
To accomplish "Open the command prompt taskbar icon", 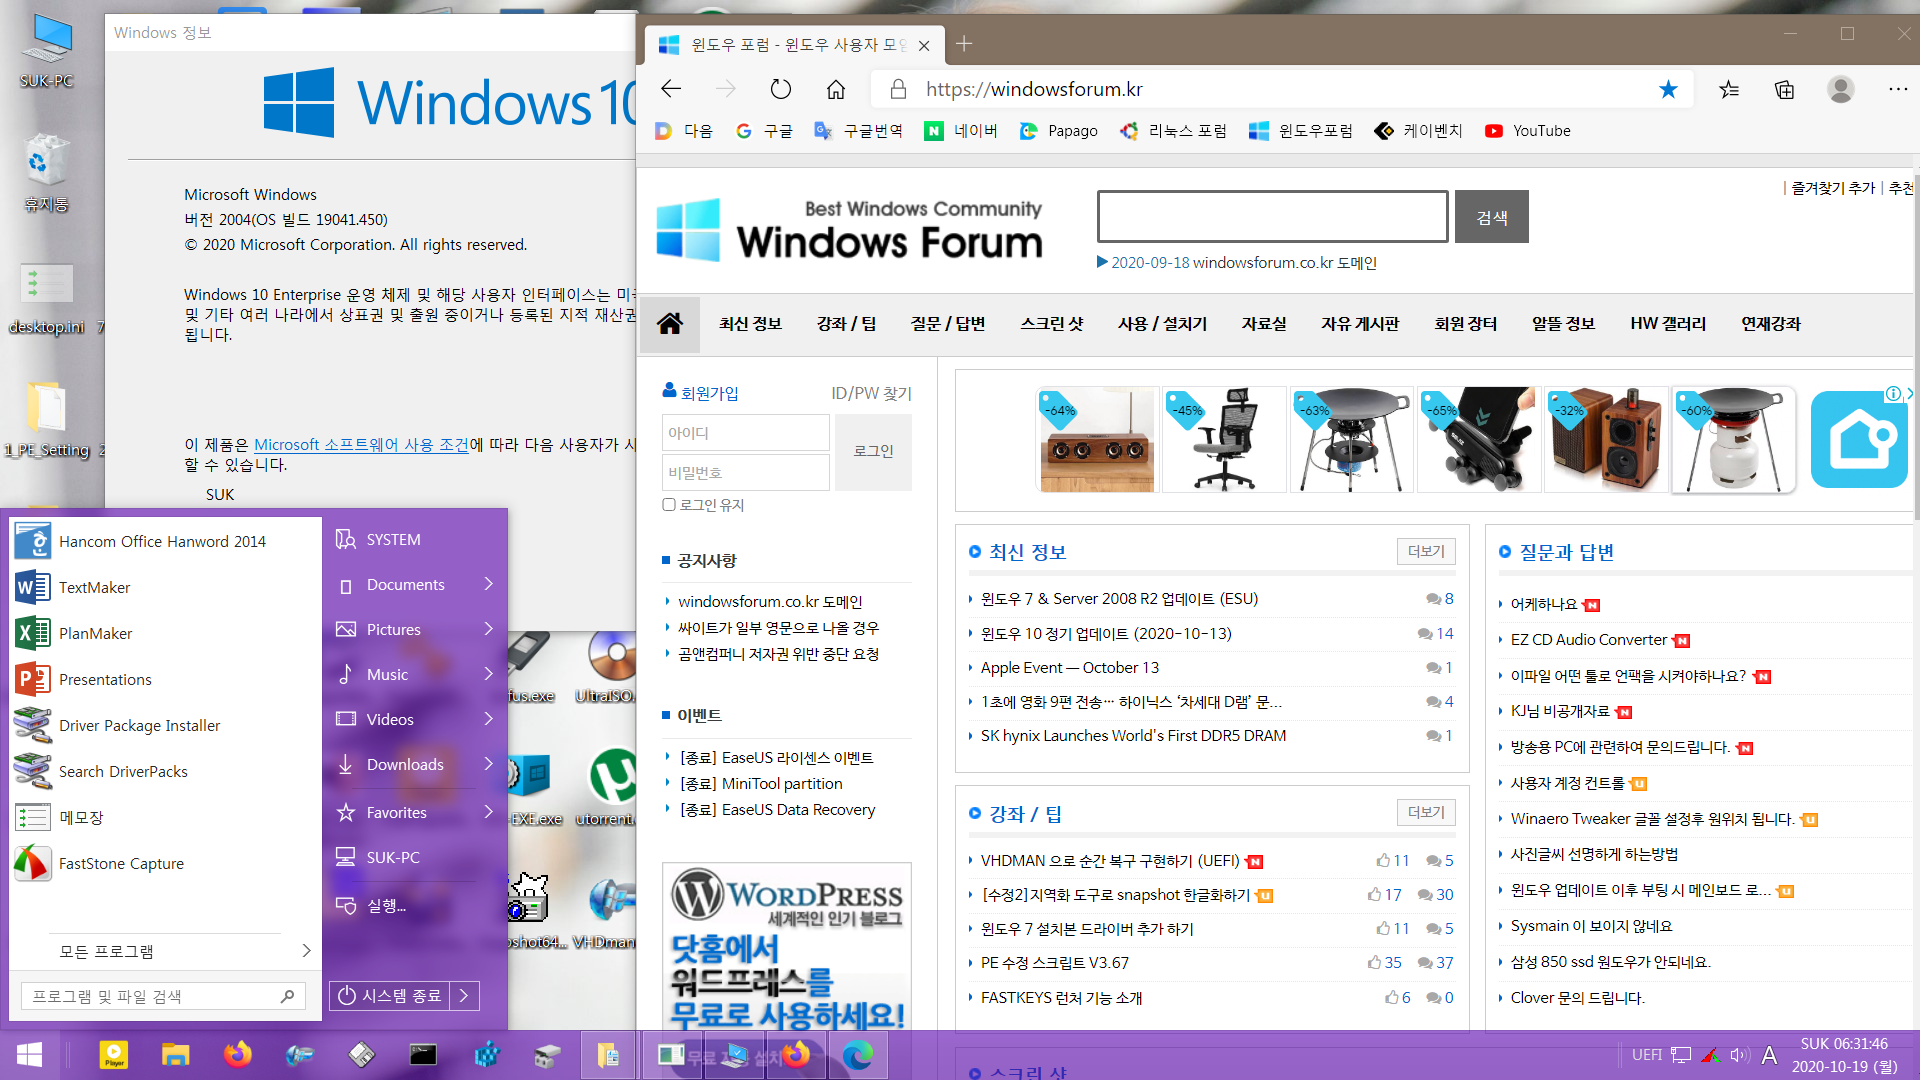I will 423,1055.
